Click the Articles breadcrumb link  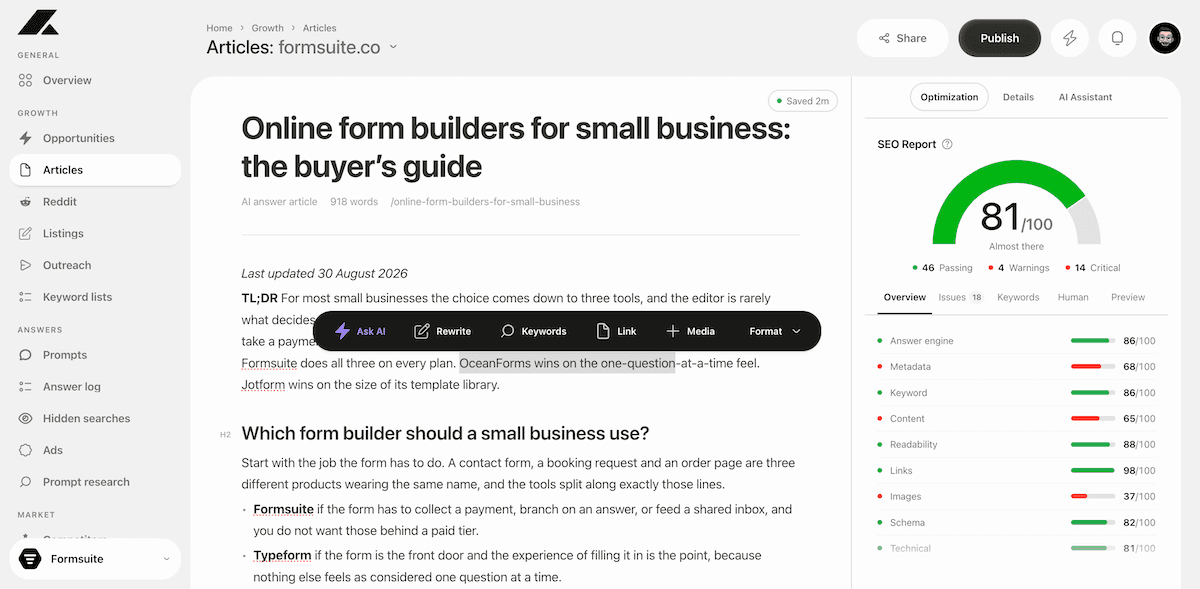pyautogui.click(x=320, y=28)
